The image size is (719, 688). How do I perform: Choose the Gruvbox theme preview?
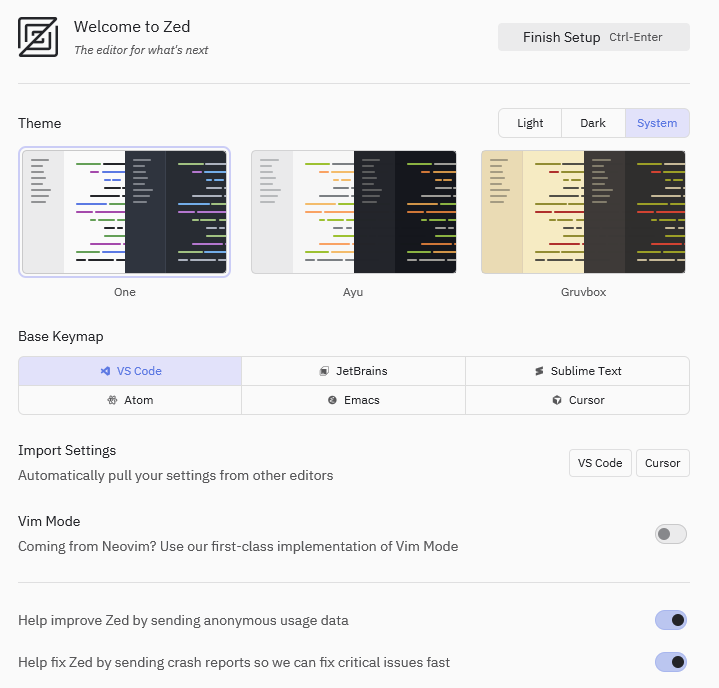tap(583, 212)
